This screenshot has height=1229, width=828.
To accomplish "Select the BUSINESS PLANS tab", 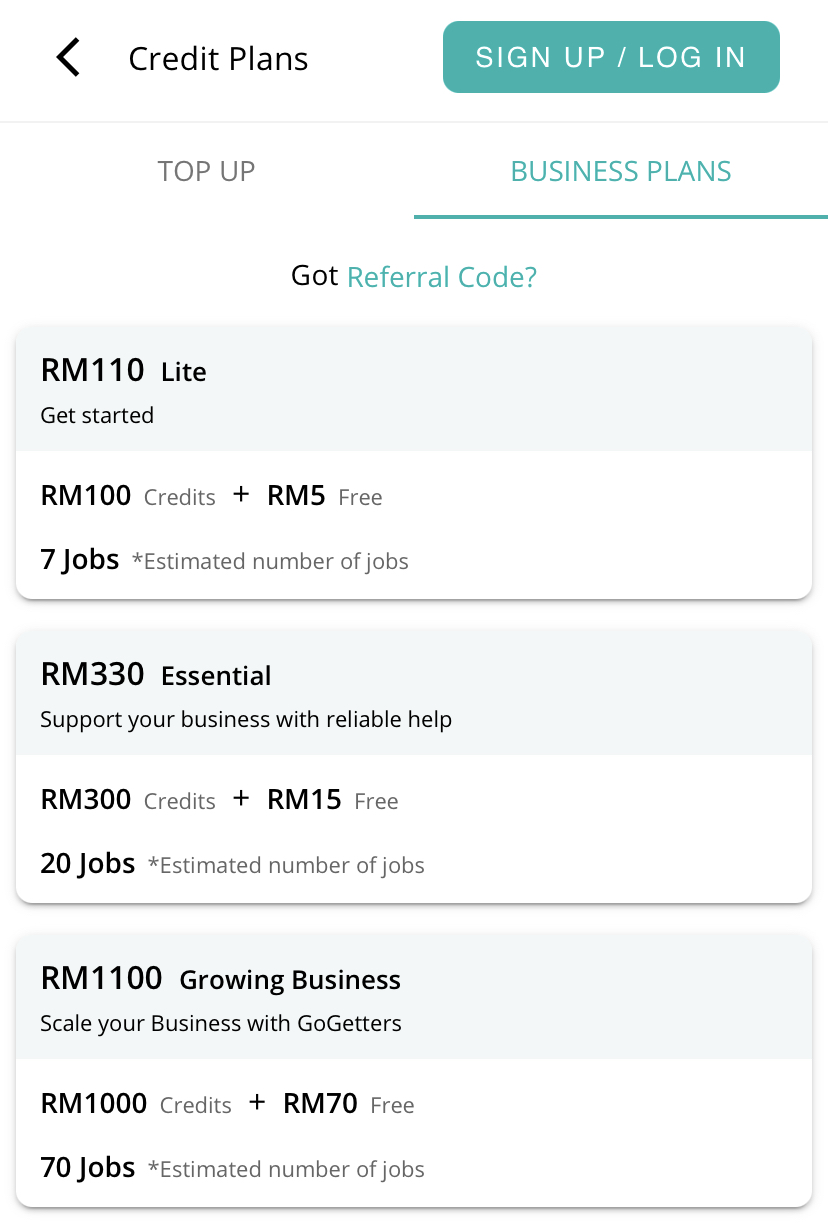I will point(620,171).
